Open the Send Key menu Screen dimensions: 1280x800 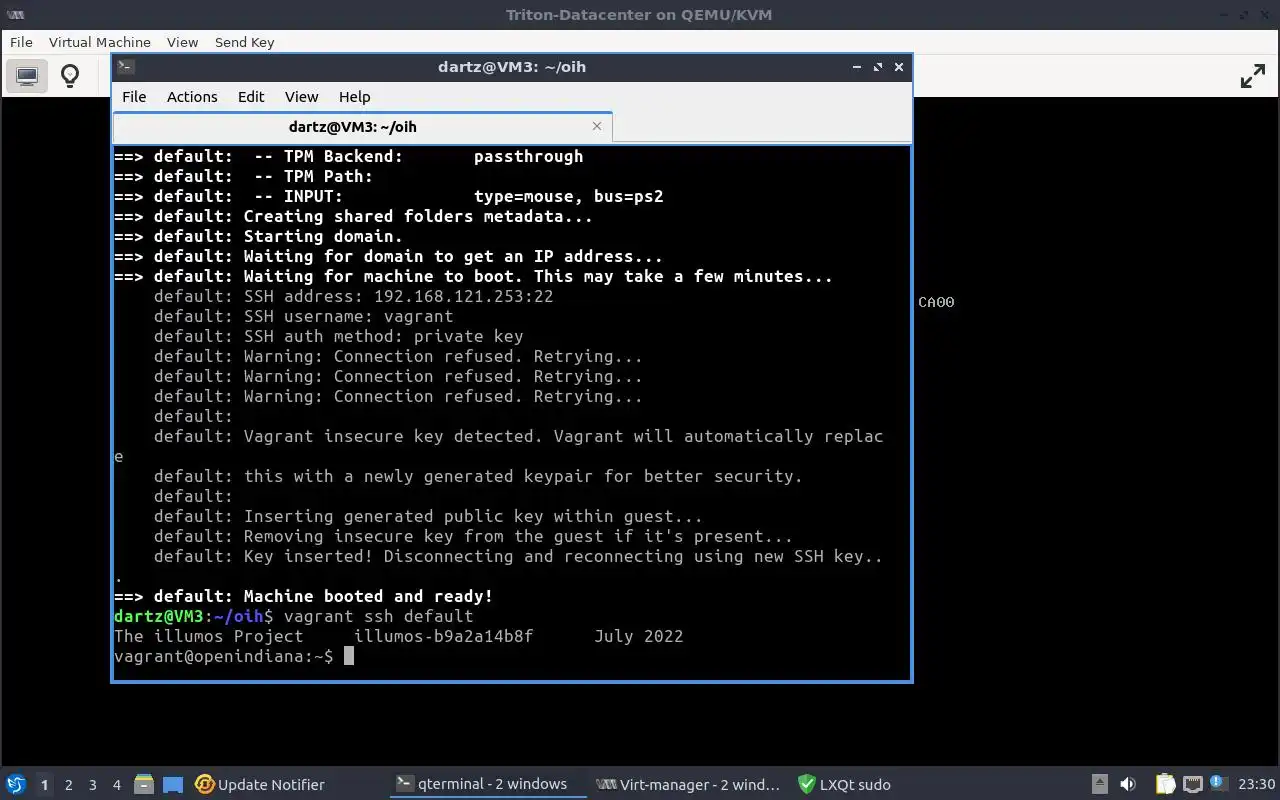pyautogui.click(x=244, y=42)
